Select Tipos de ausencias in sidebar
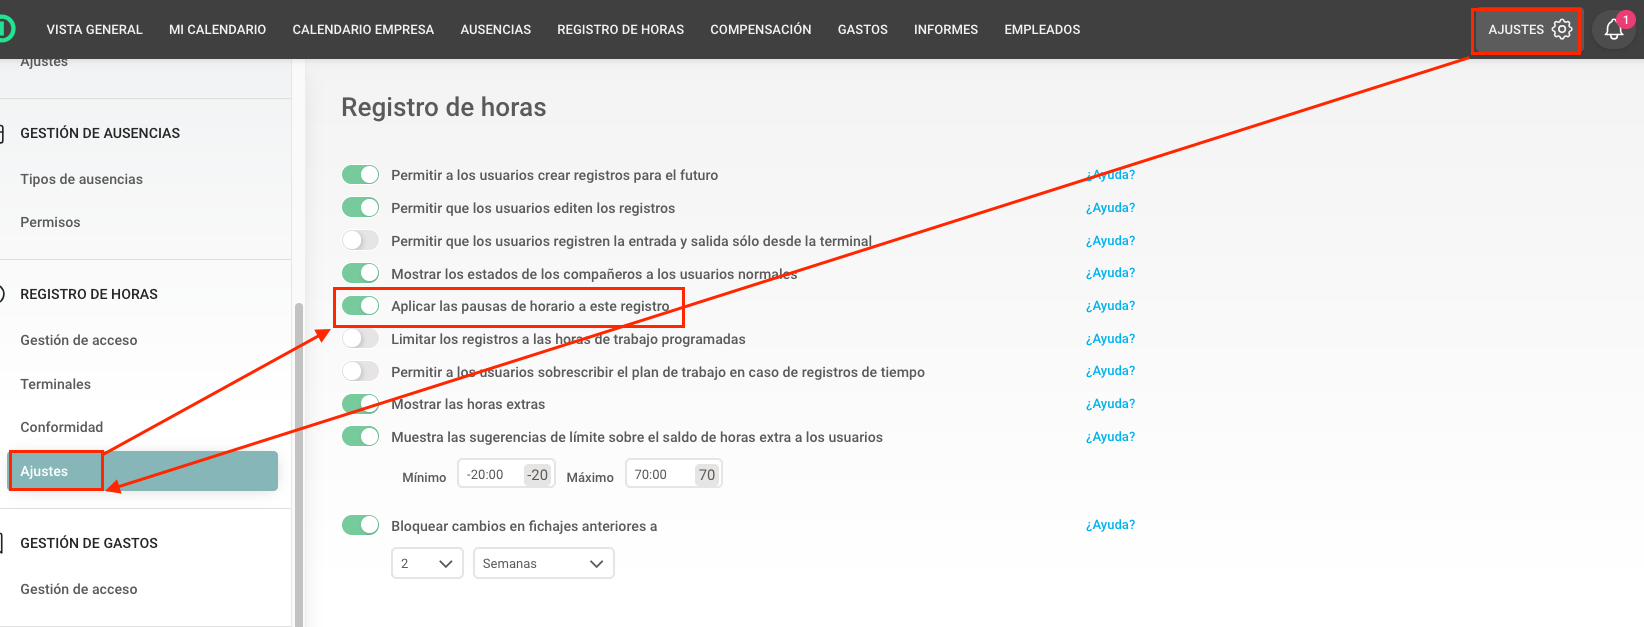 81,179
